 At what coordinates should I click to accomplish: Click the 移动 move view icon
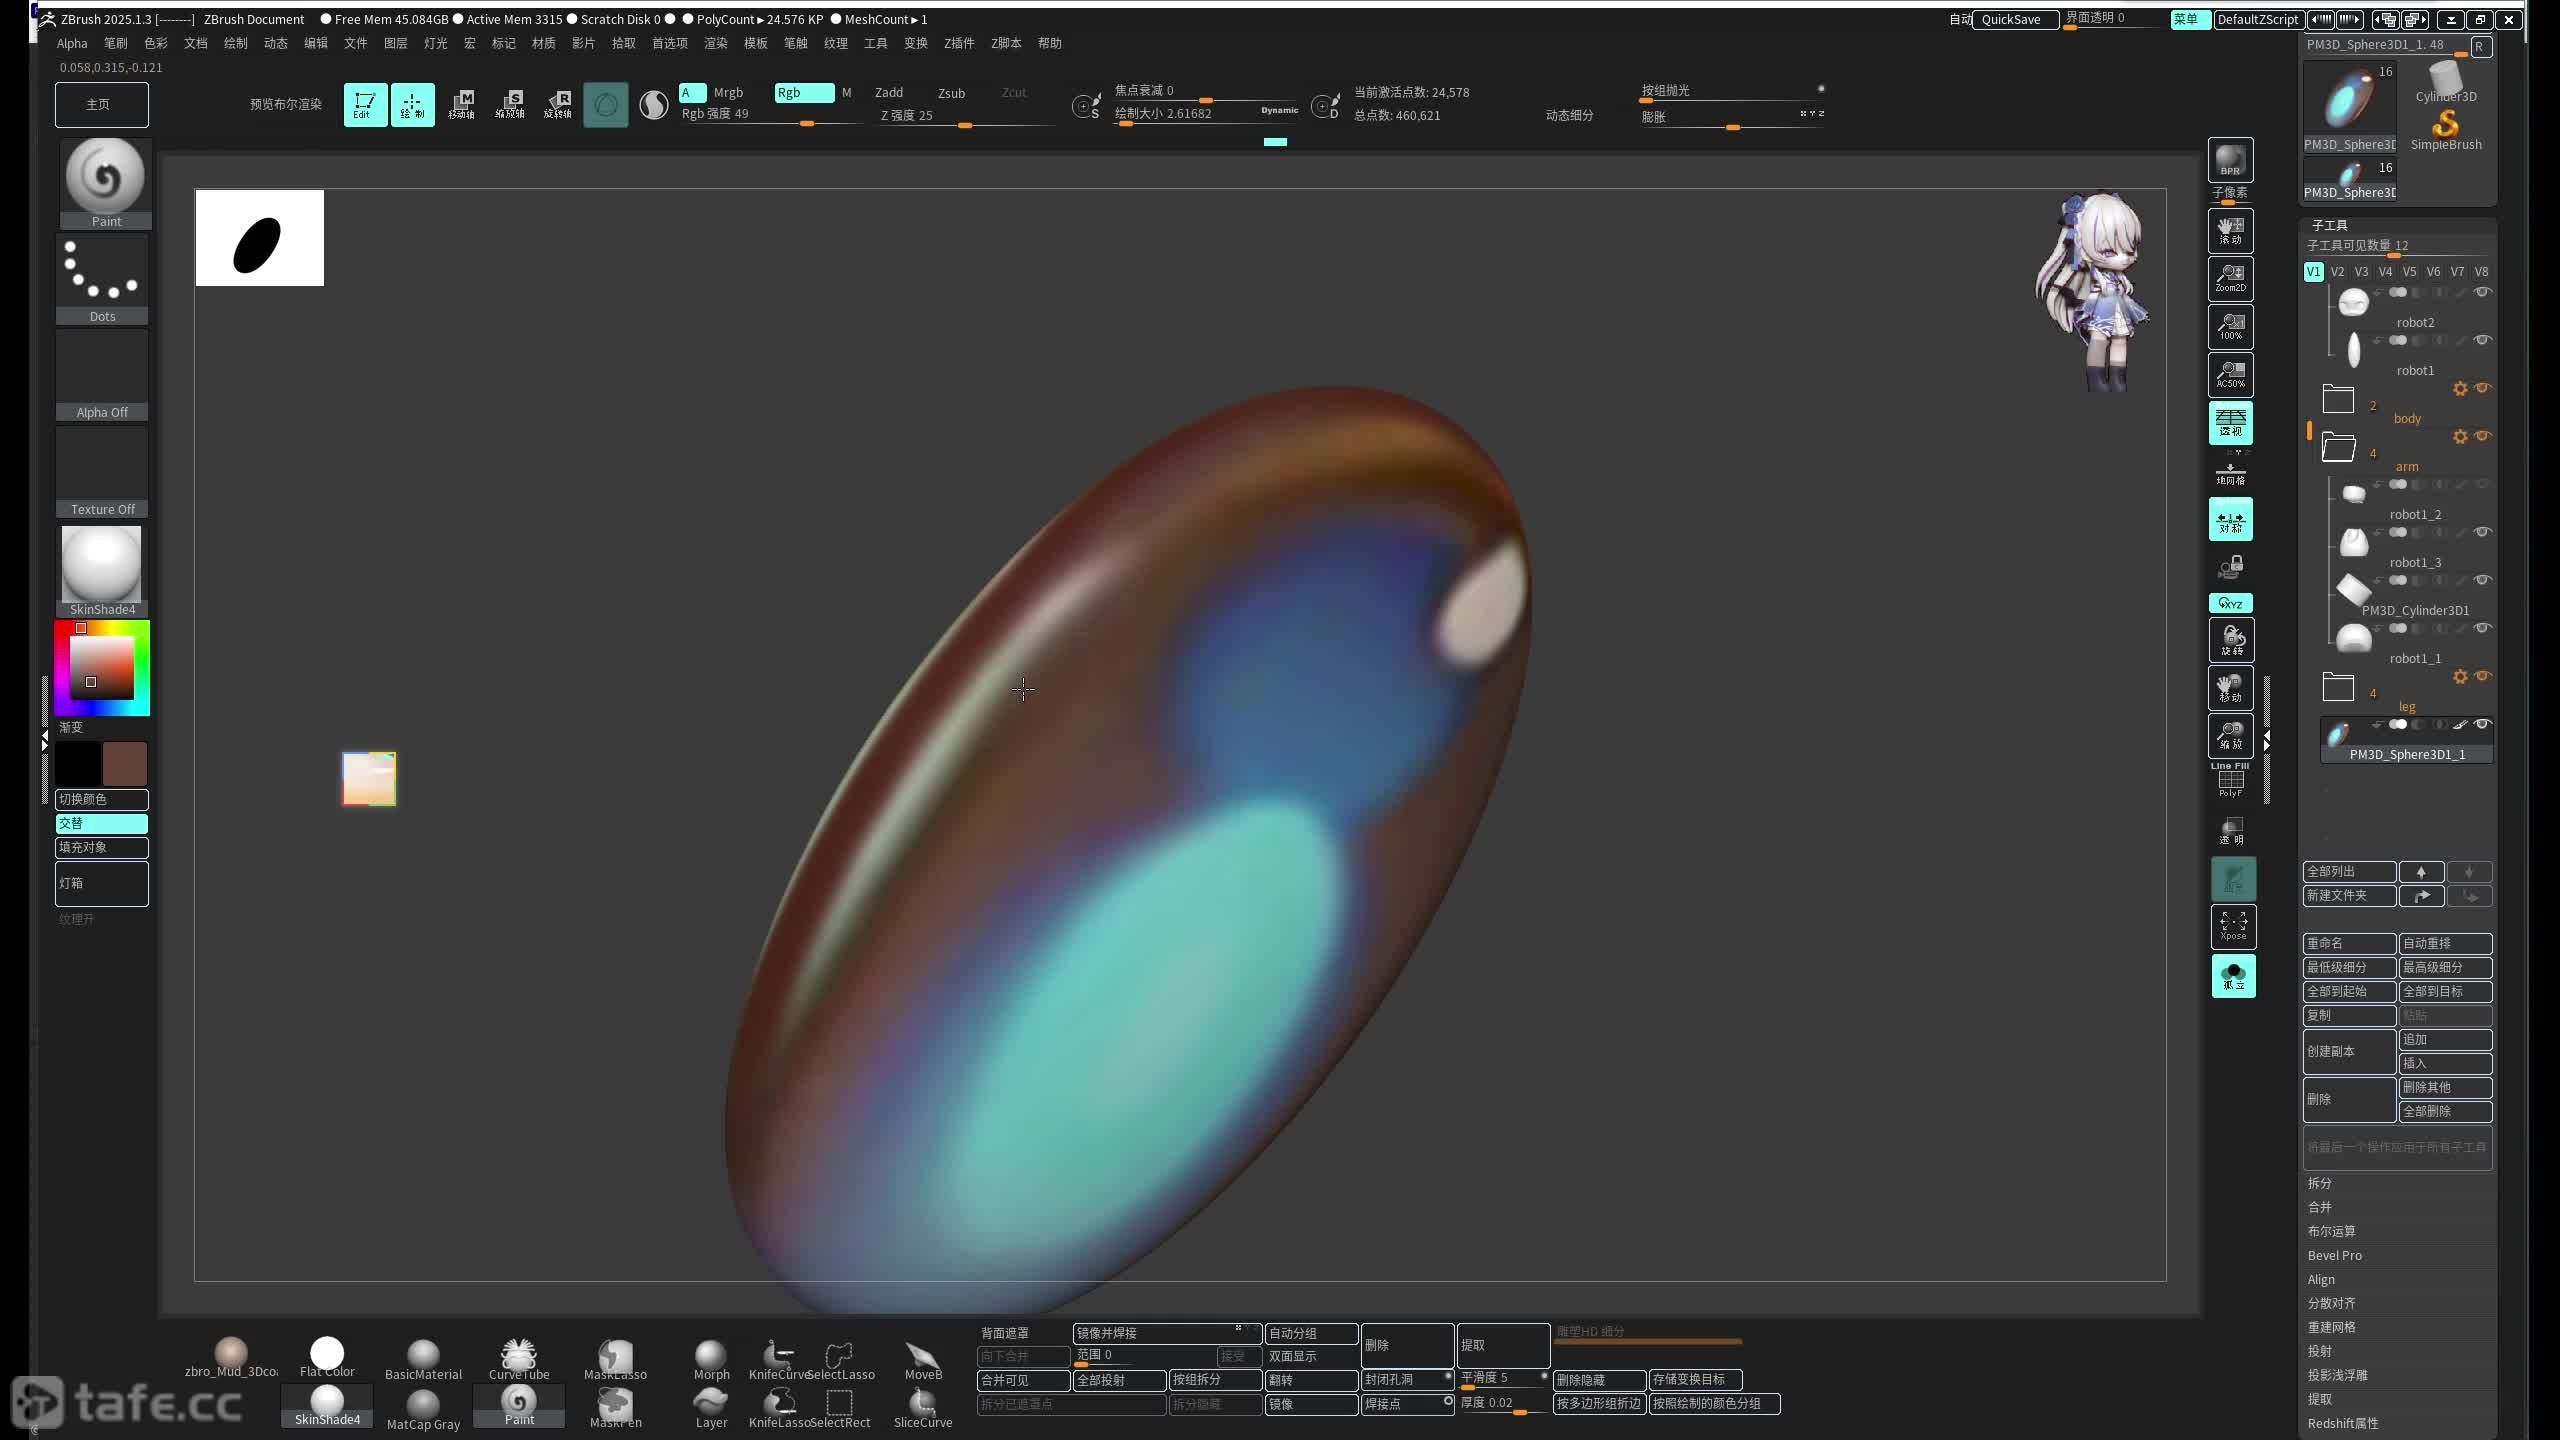2230,688
